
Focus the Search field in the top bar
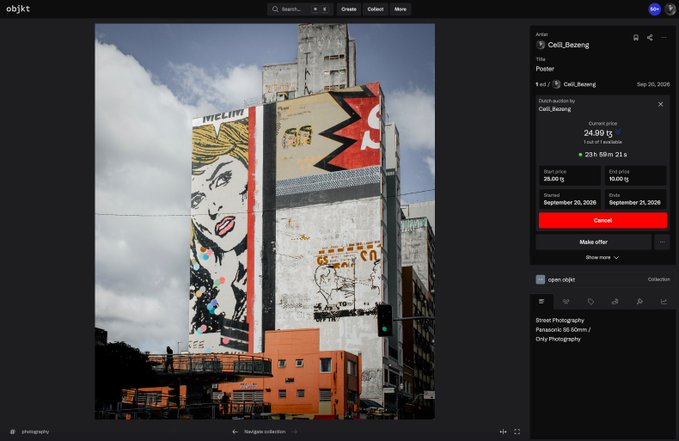[300, 9]
